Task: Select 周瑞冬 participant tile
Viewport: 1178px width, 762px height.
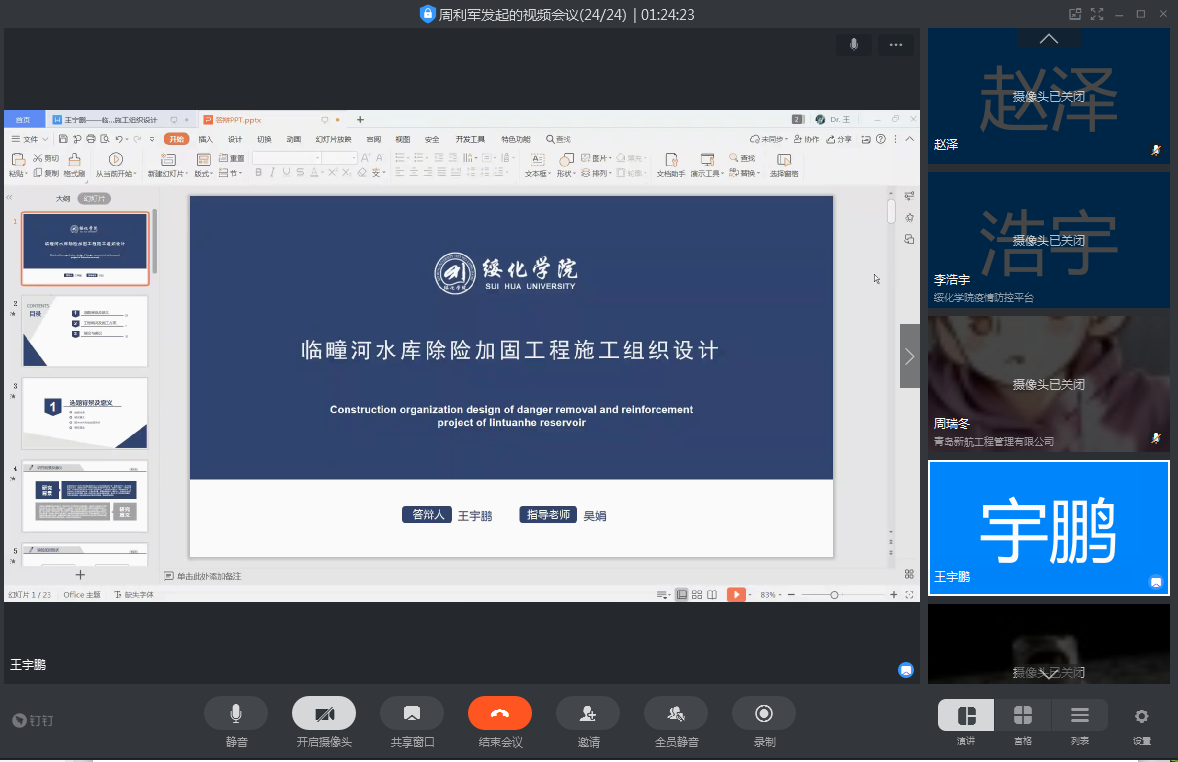Action: tap(1048, 383)
